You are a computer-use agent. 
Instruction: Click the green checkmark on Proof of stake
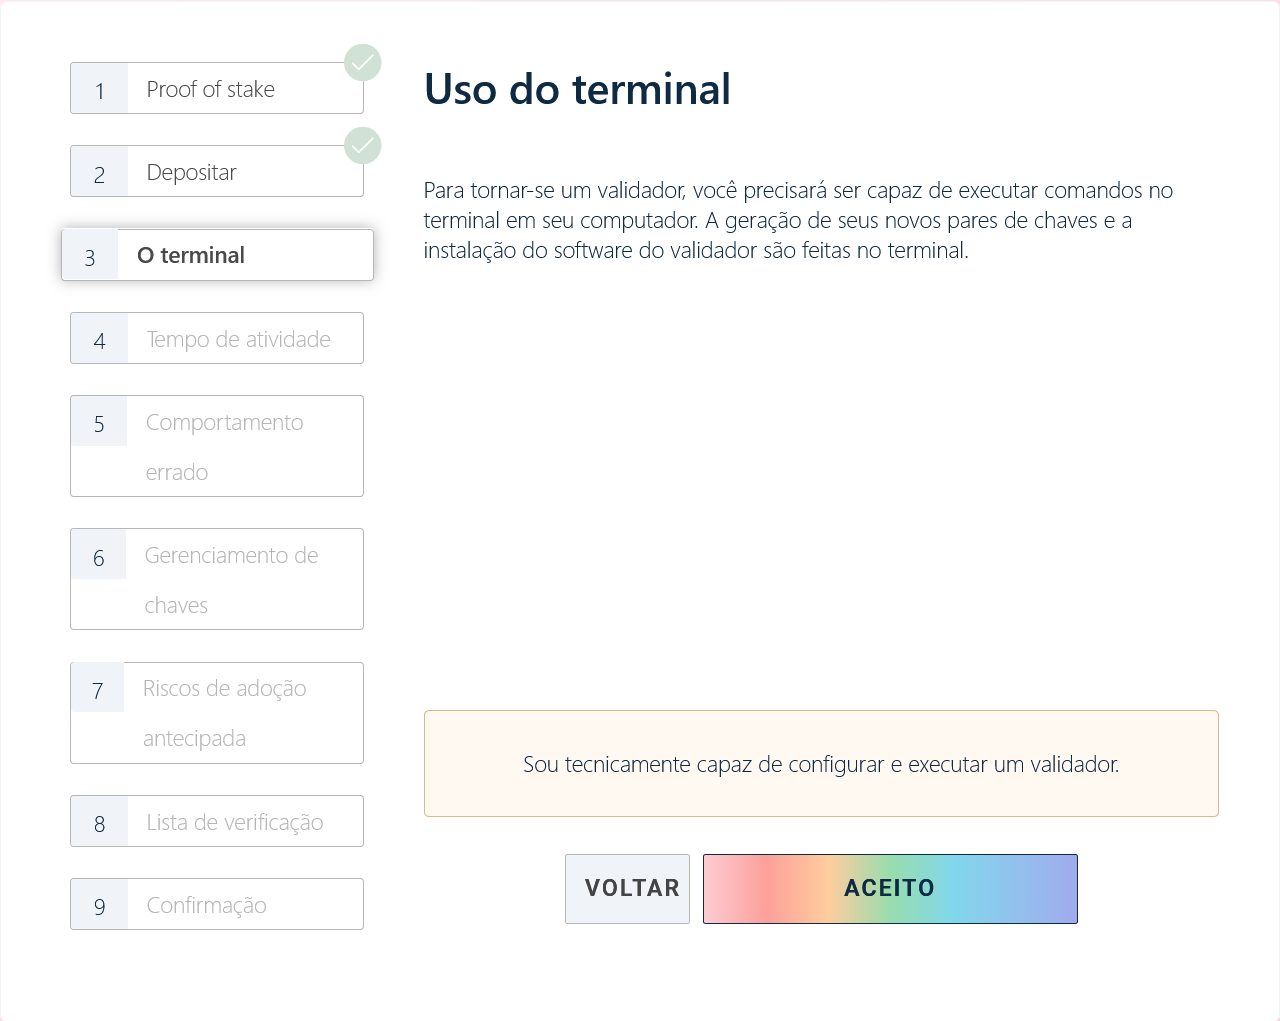(362, 62)
